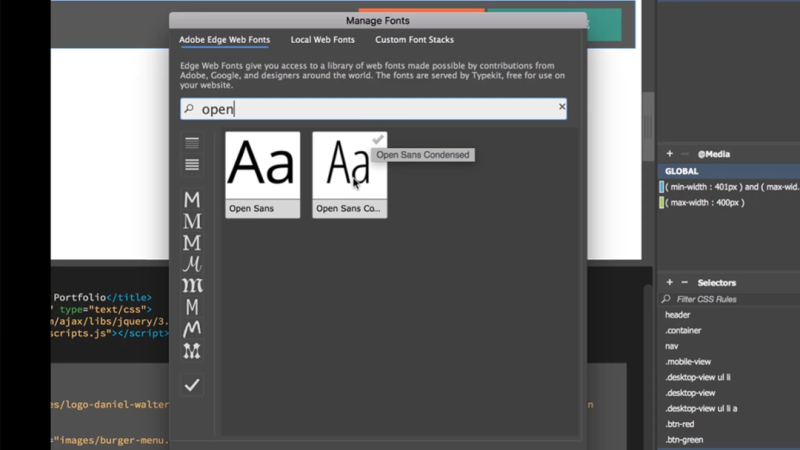Filter by blackletter fonts (gothic M icon)
The image size is (800, 450).
[192, 286]
